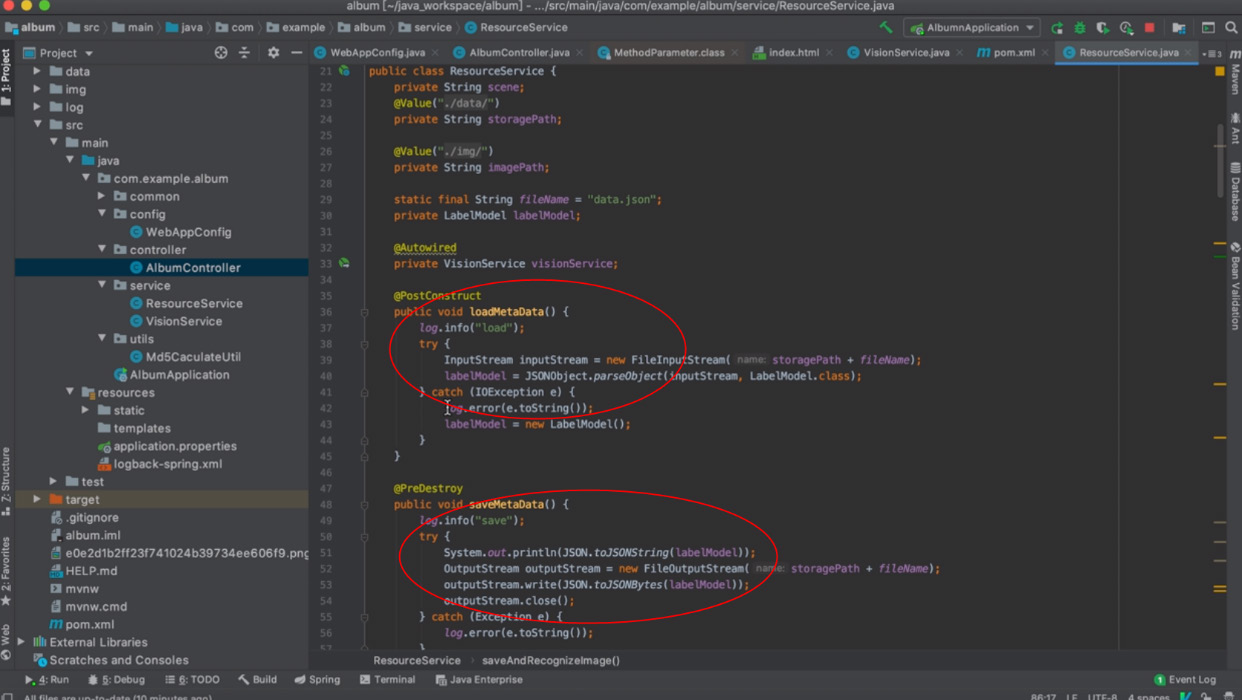Switch to the VisionService.java tab
1242x700 pixels.
pos(905,53)
